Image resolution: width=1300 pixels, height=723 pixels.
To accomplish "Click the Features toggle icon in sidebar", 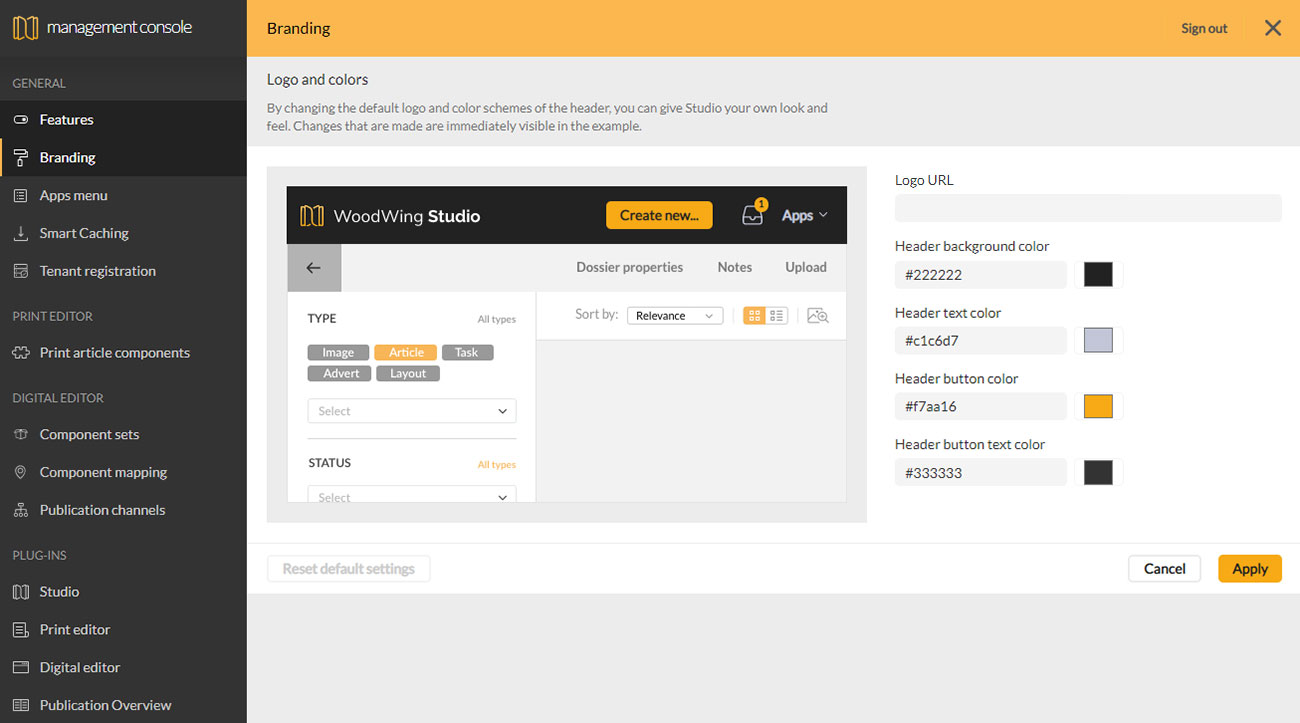I will tap(20, 120).
